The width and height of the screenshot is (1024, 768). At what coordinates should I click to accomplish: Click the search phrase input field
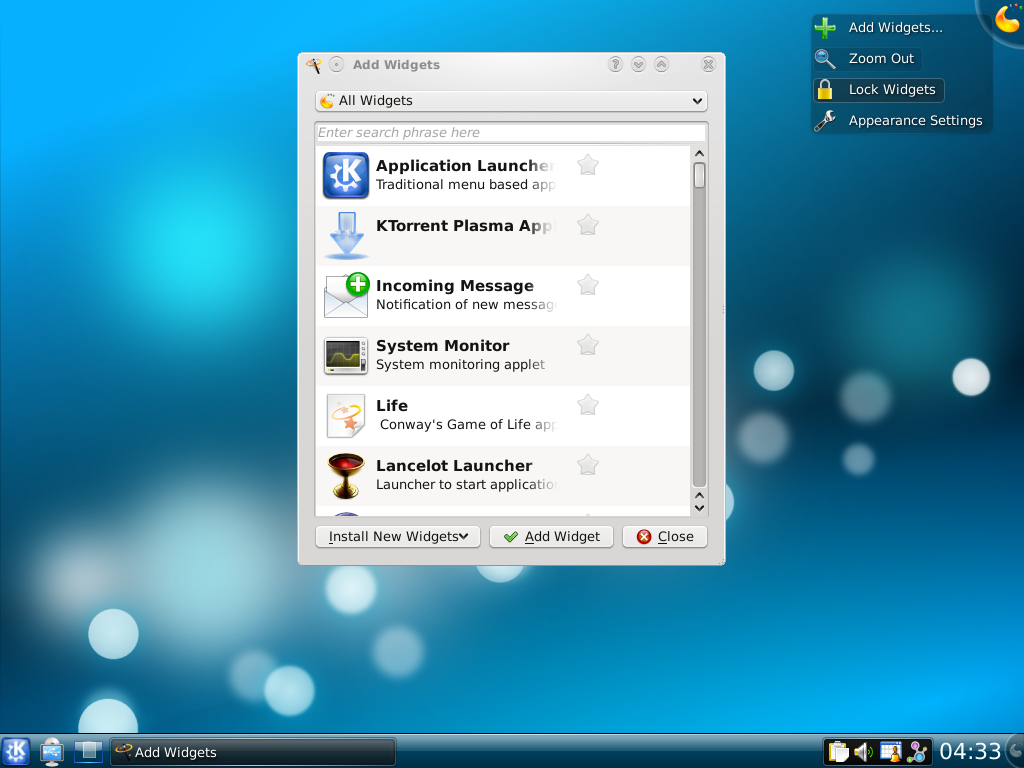(511, 133)
